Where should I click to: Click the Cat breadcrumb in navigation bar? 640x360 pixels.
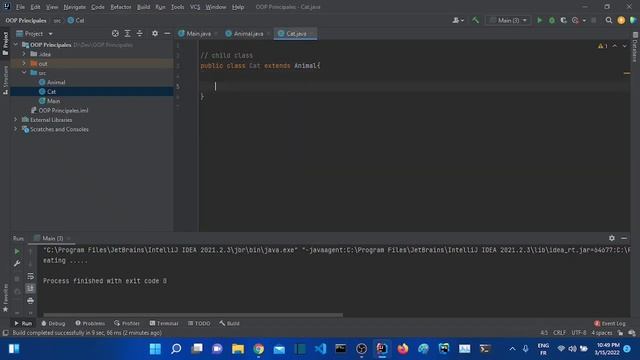76,20
